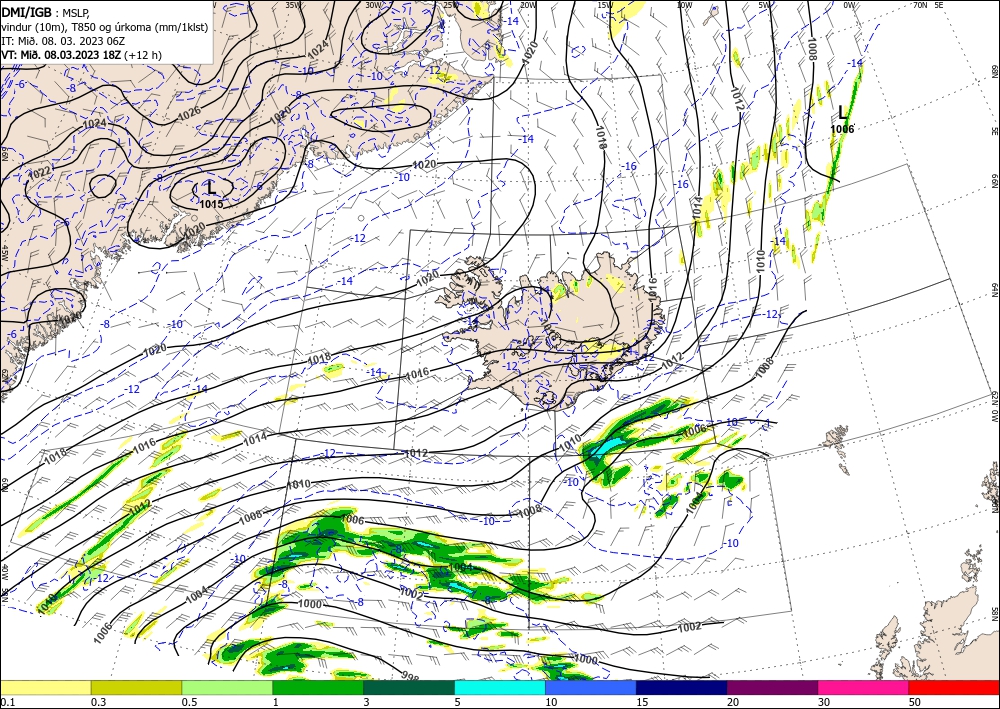Image resolution: width=1000 pixels, height=709 pixels.
Task: Click the light green 0.5 mm legend swatch
Action: tap(227, 687)
